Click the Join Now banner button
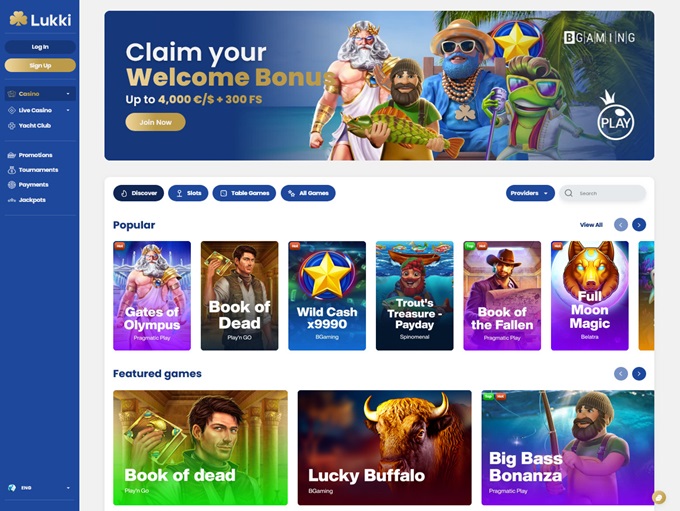680x511 pixels. pyautogui.click(x=155, y=122)
